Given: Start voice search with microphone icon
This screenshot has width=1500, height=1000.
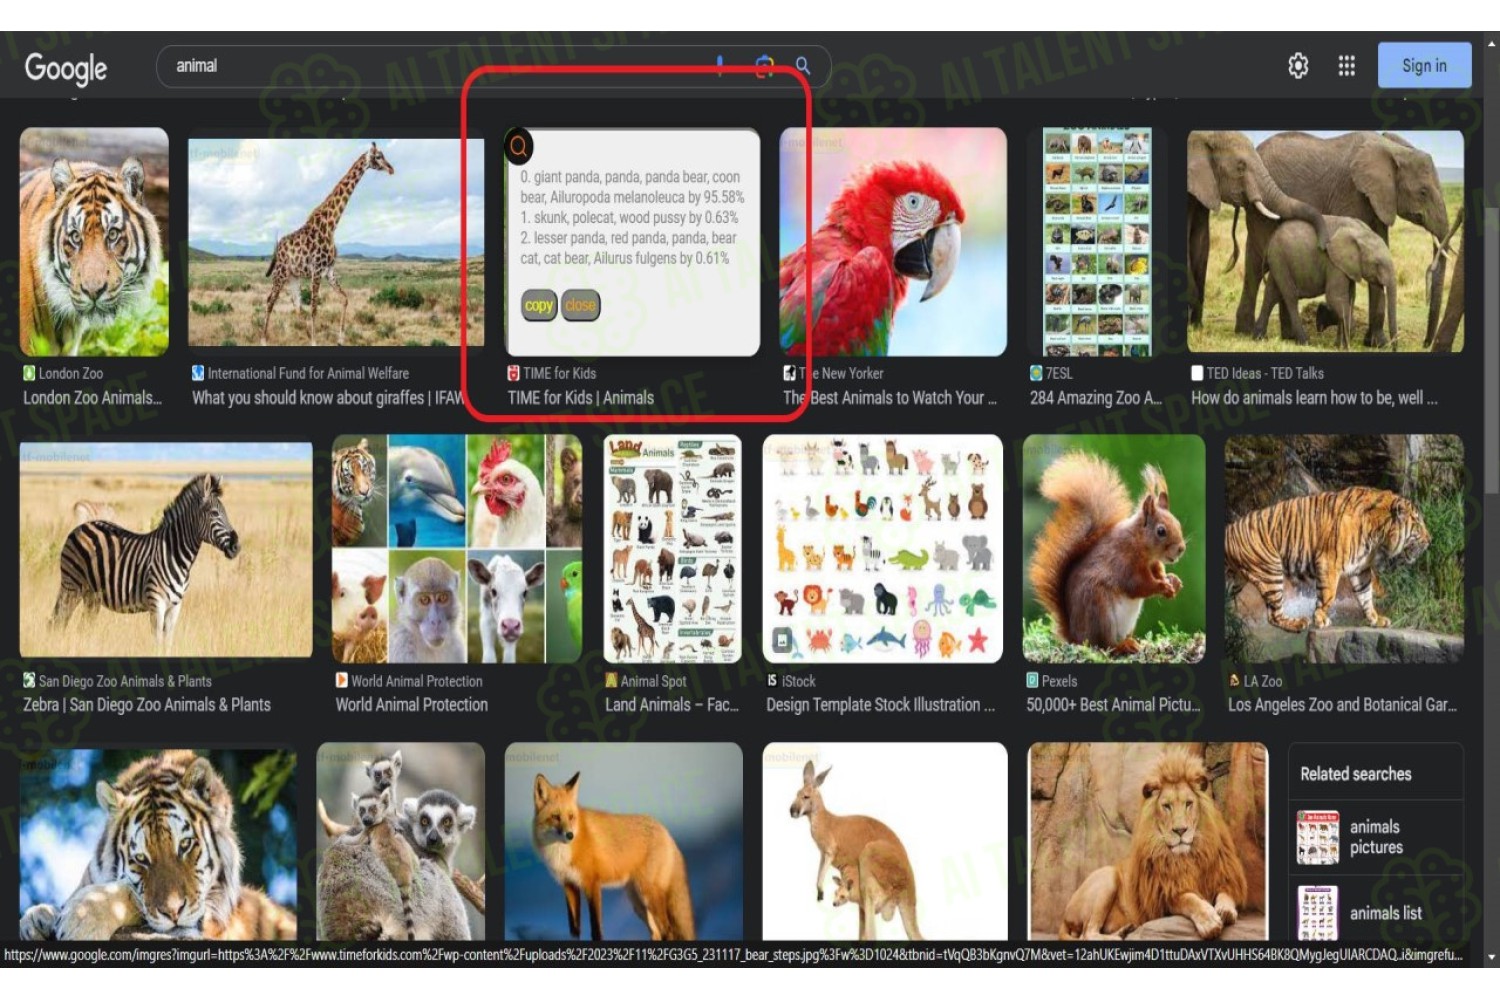Looking at the screenshot, I should [x=720, y=66].
